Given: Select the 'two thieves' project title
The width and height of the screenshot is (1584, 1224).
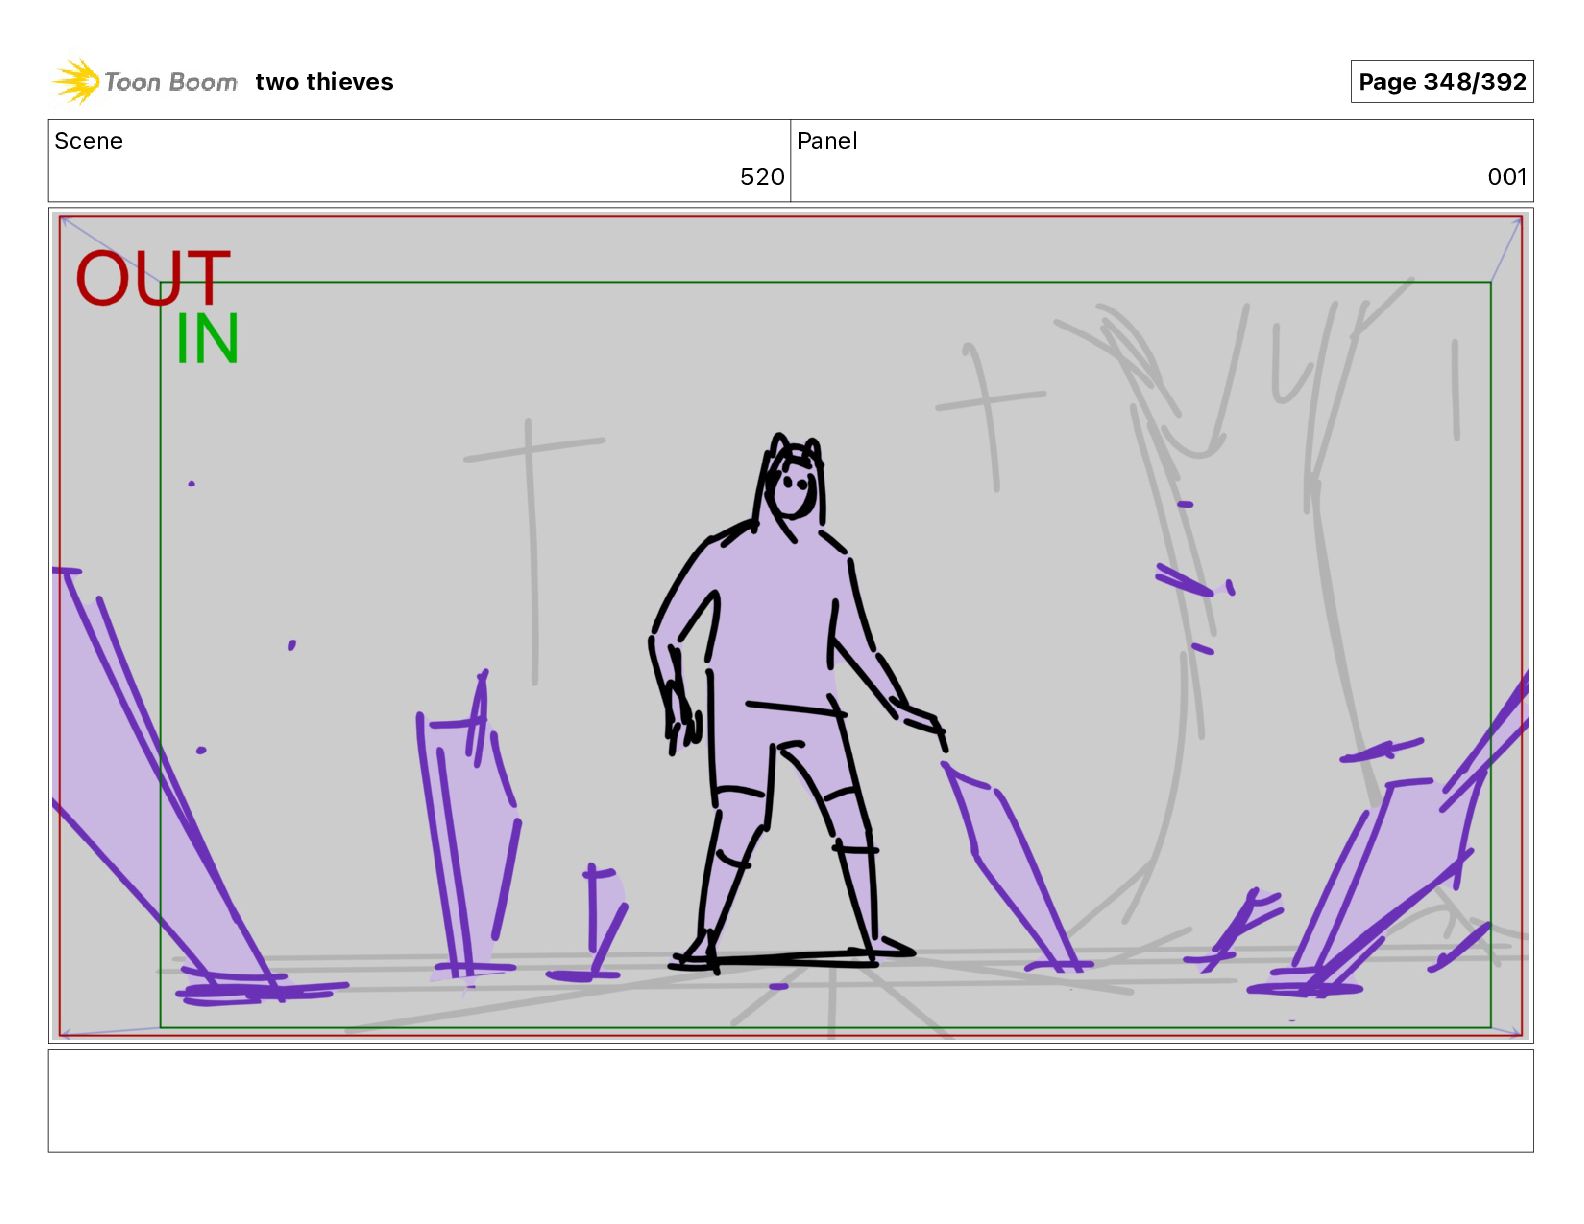Looking at the screenshot, I should [324, 82].
